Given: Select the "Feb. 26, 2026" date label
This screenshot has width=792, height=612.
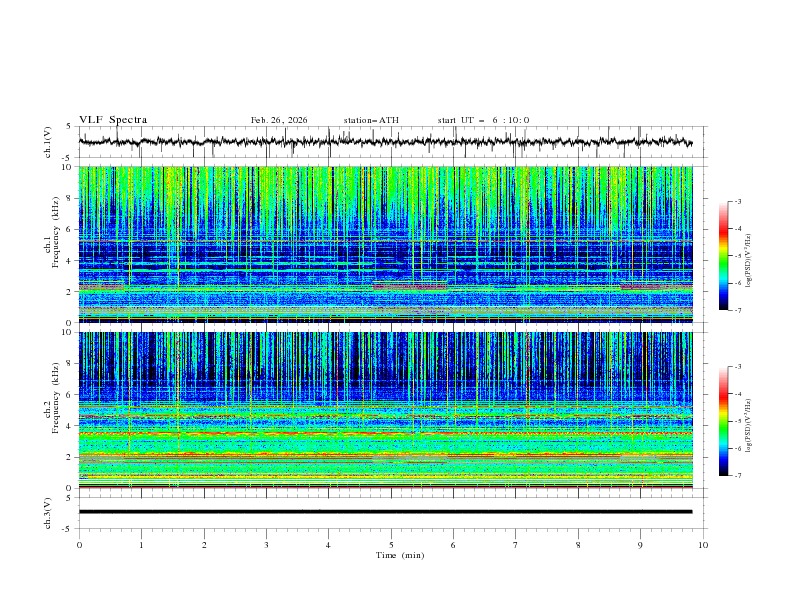Looking at the screenshot, I should coord(279,120).
